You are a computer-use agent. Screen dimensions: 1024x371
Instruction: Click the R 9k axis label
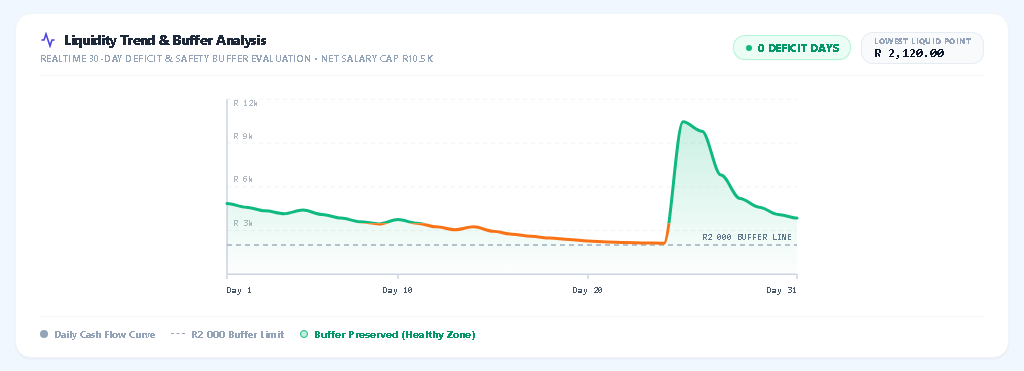[243, 137]
